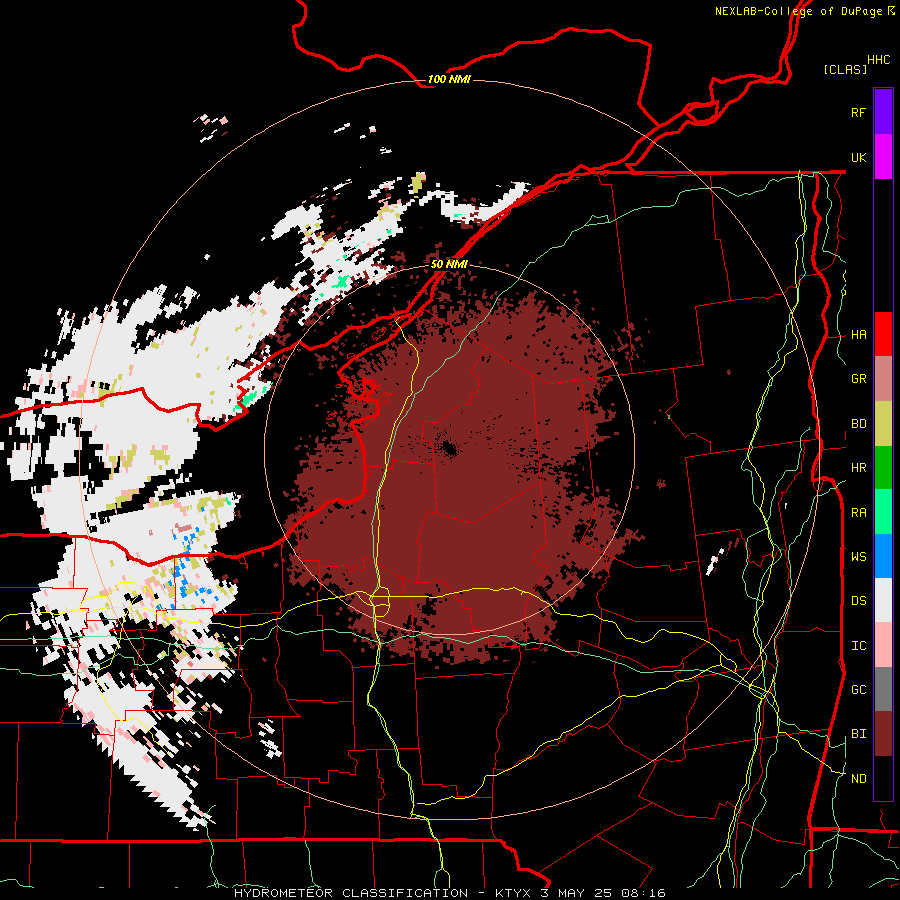Click the UK magenta legend swatch

pos(883,157)
